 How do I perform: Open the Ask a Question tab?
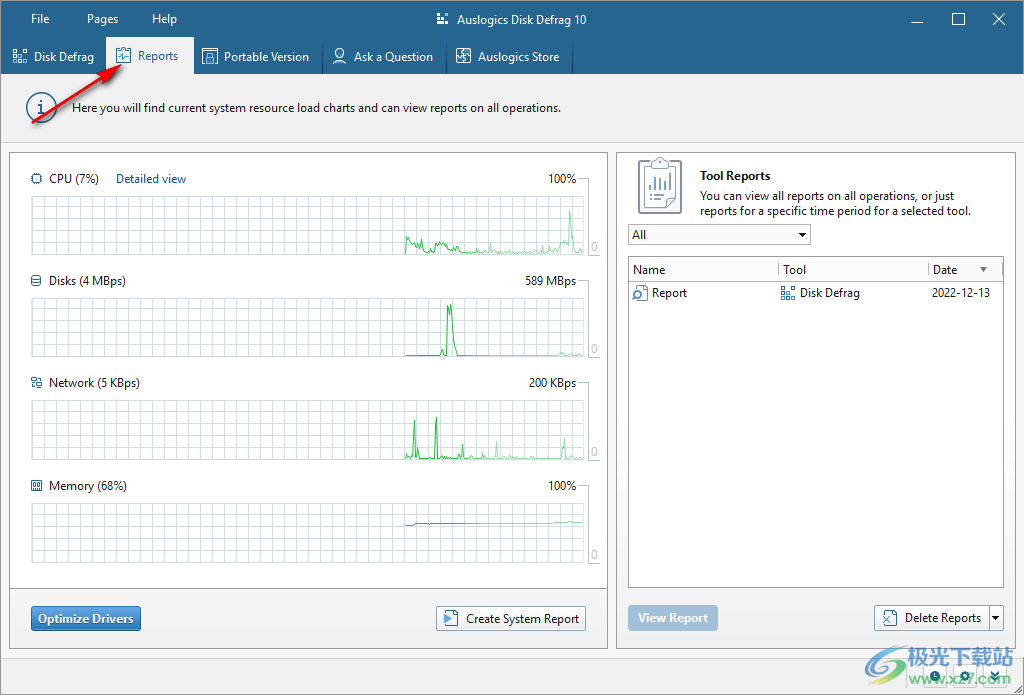pyautogui.click(x=383, y=57)
